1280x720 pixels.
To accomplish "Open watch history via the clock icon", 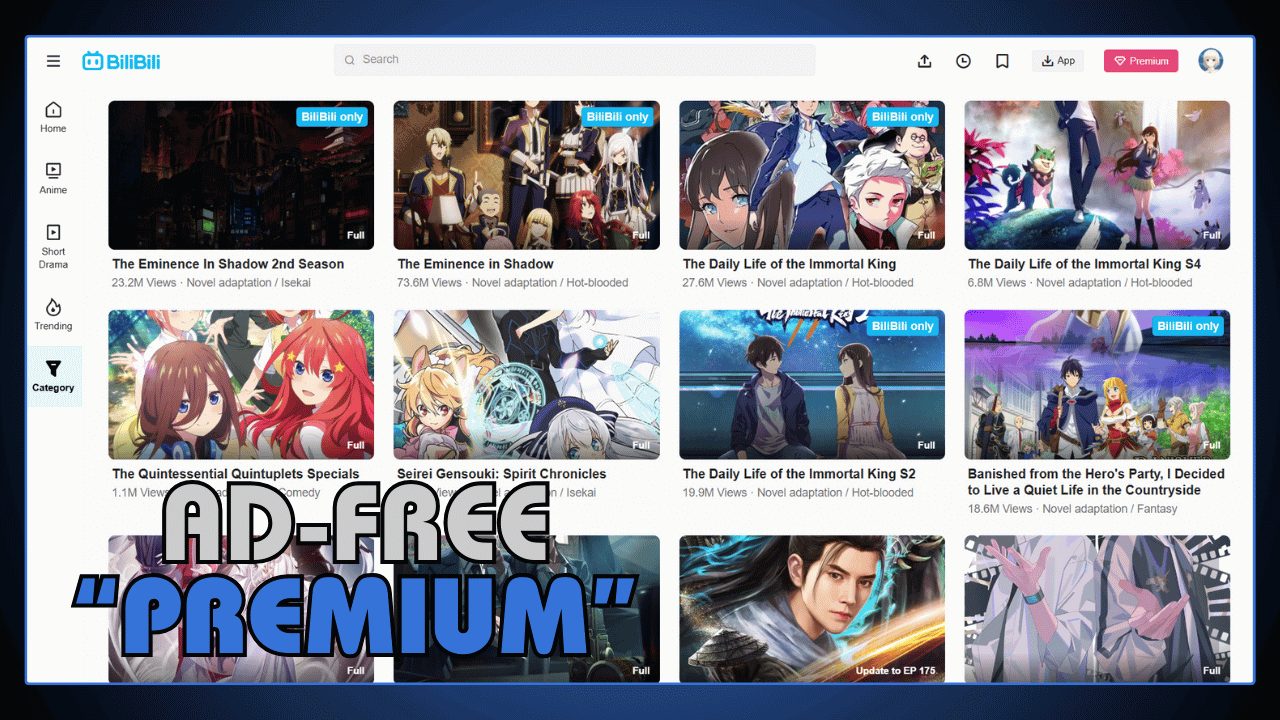I will [x=963, y=60].
